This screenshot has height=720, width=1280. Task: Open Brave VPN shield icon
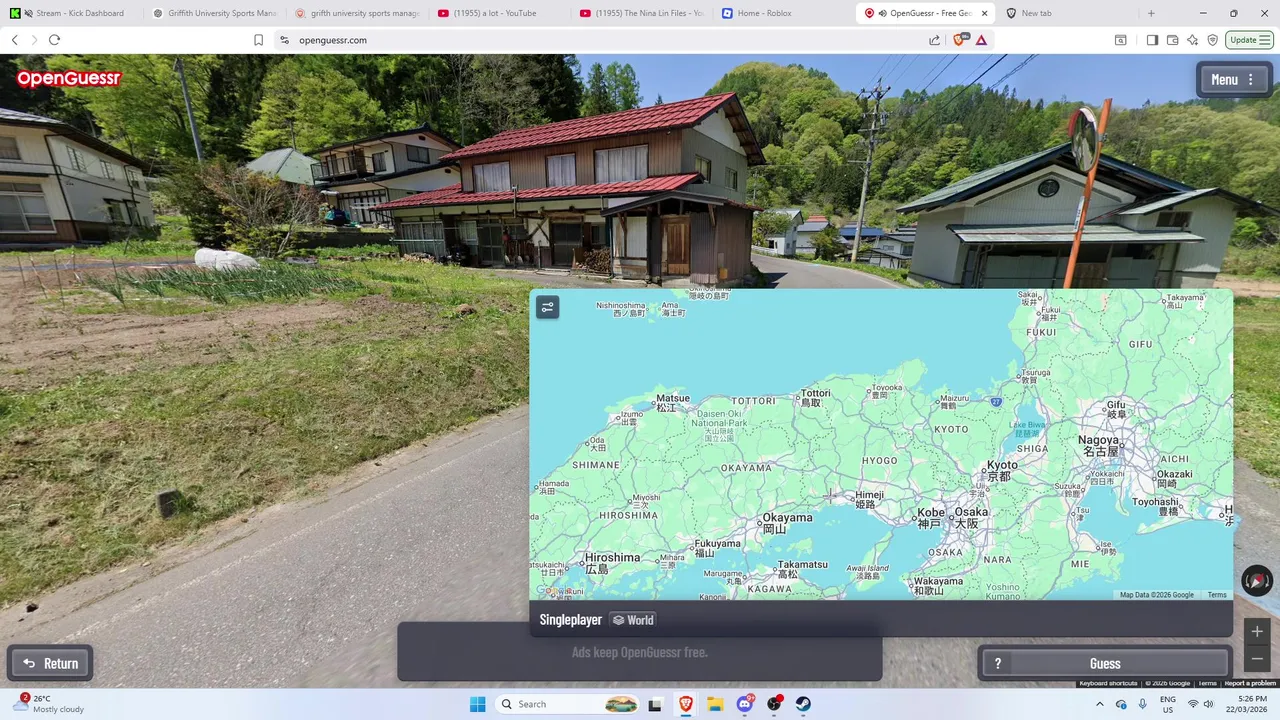point(1212,40)
